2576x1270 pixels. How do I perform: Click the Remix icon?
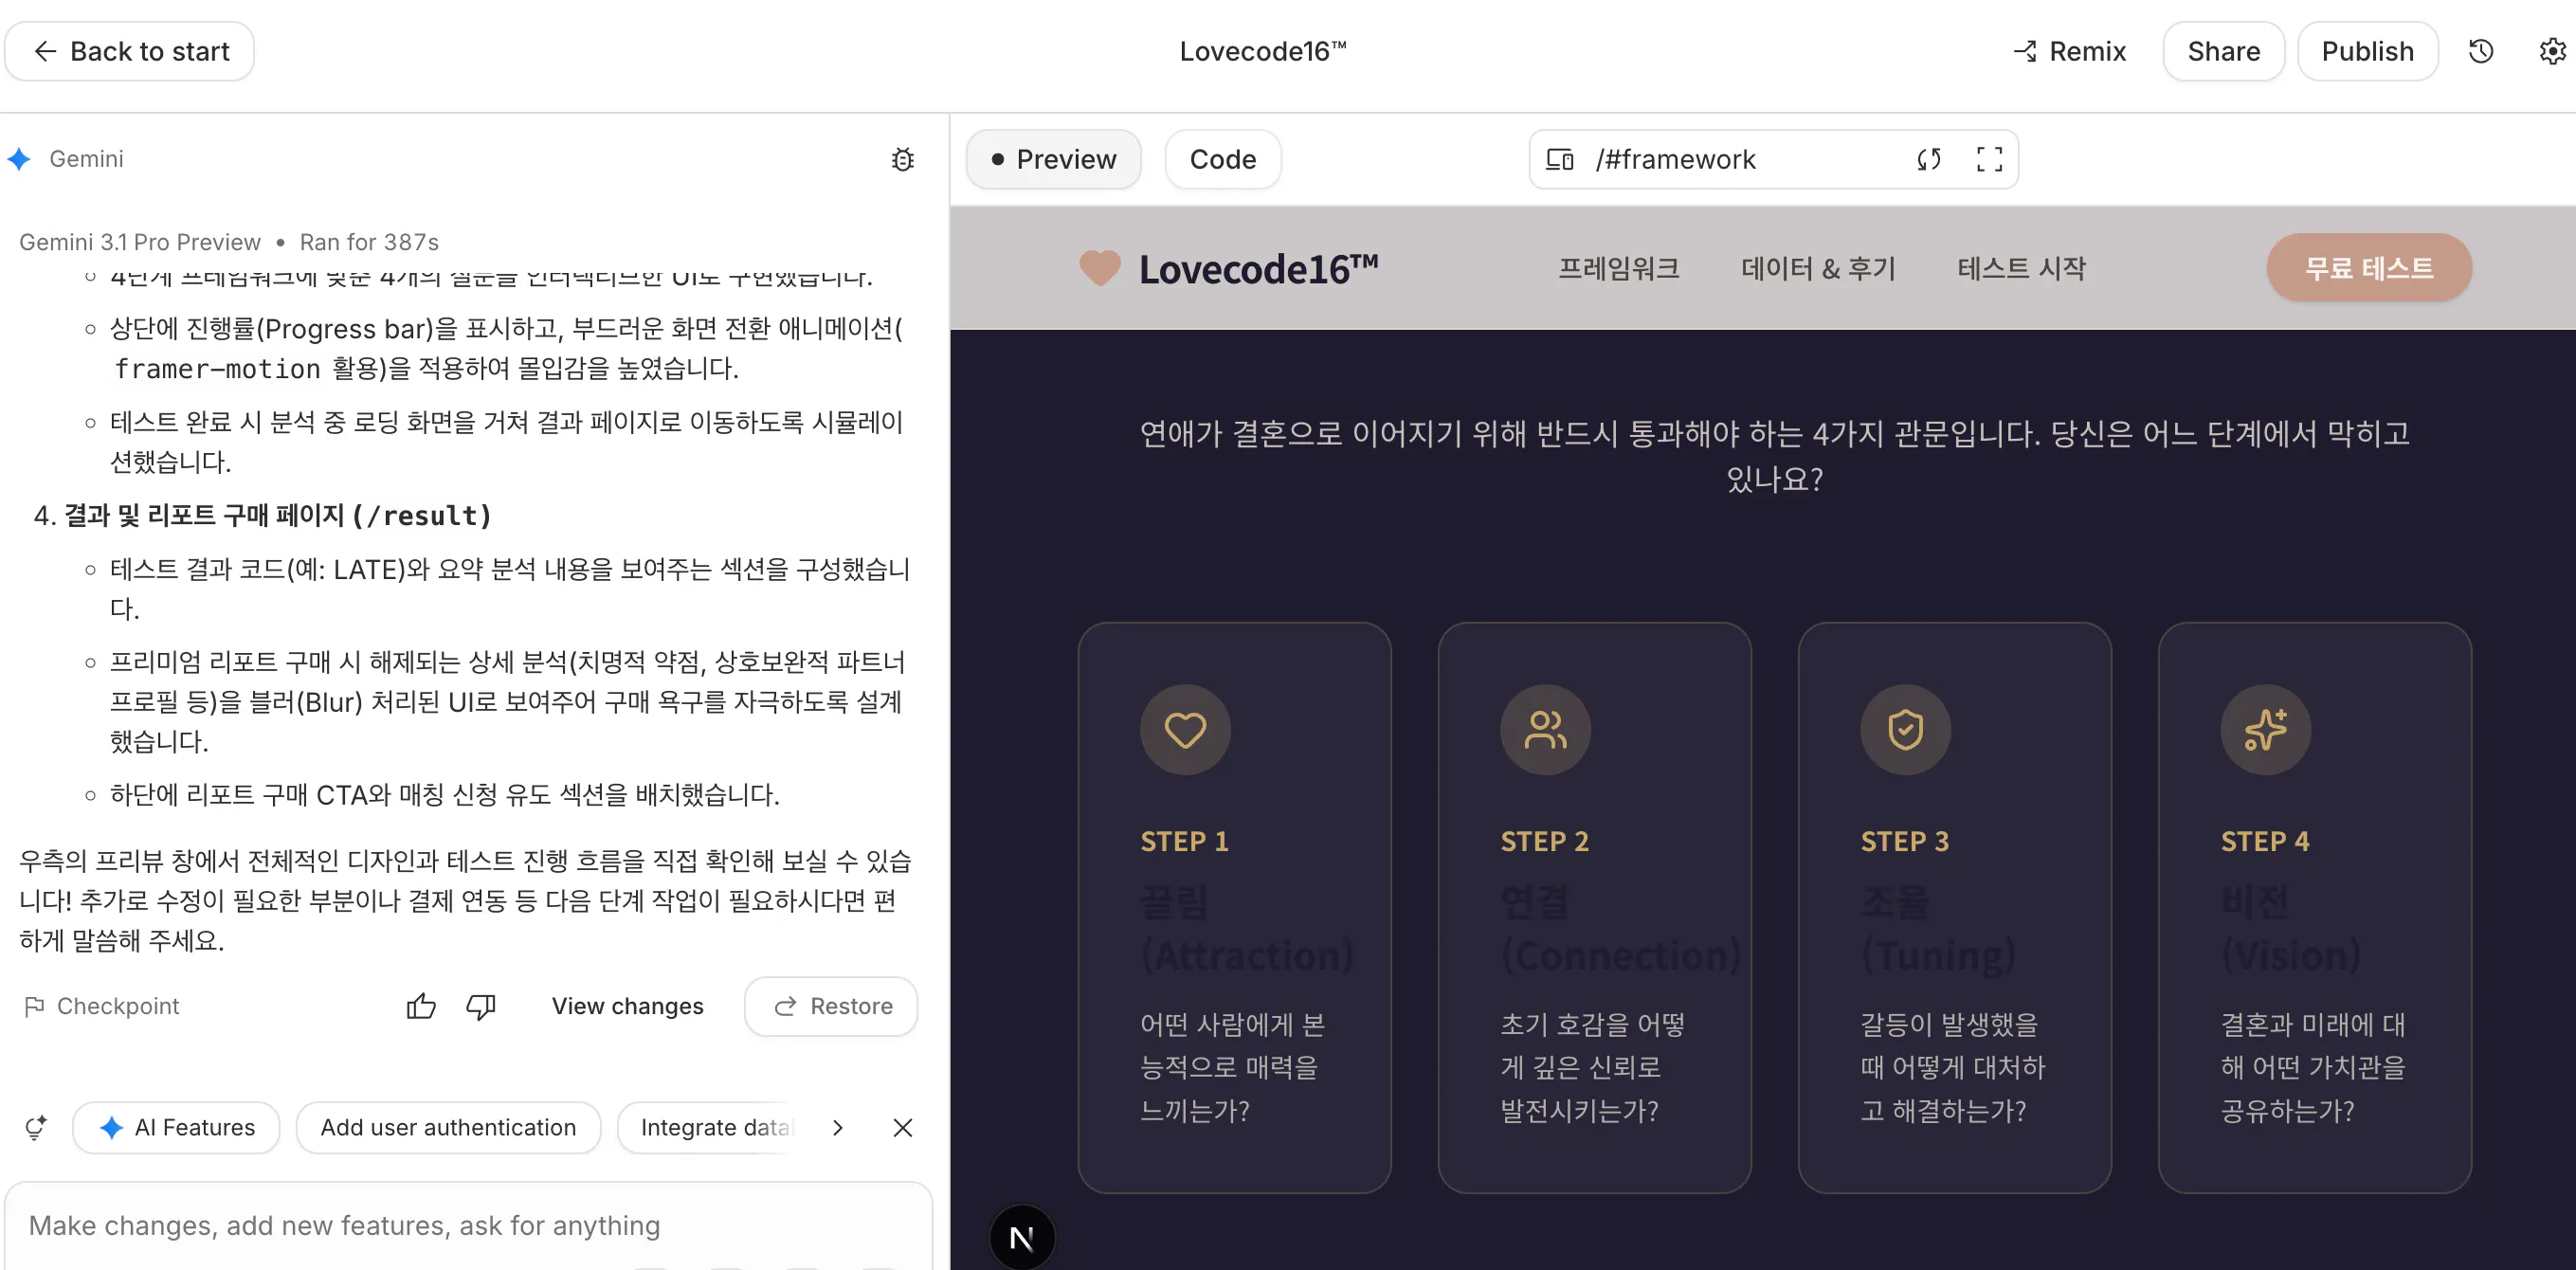[2025, 51]
